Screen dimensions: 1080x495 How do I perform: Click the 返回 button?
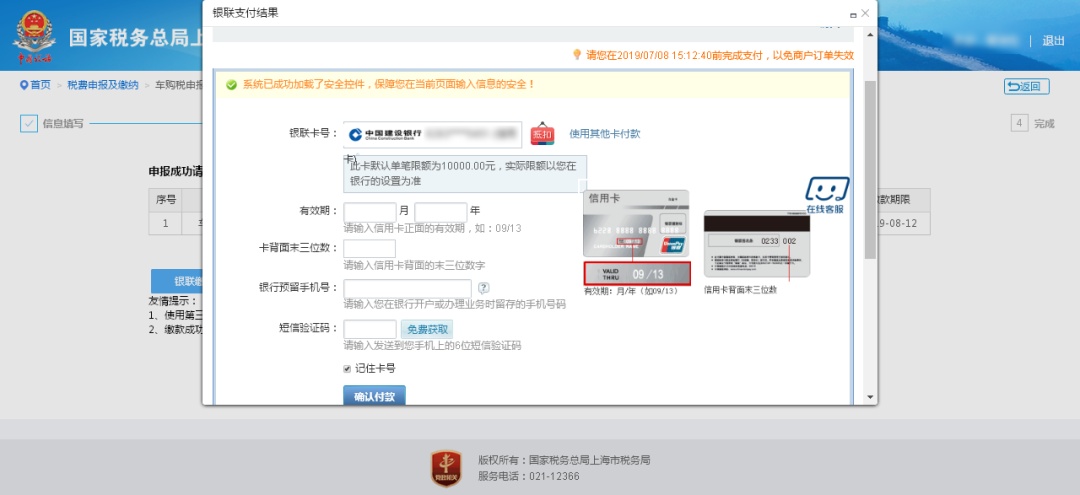coord(1026,87)
